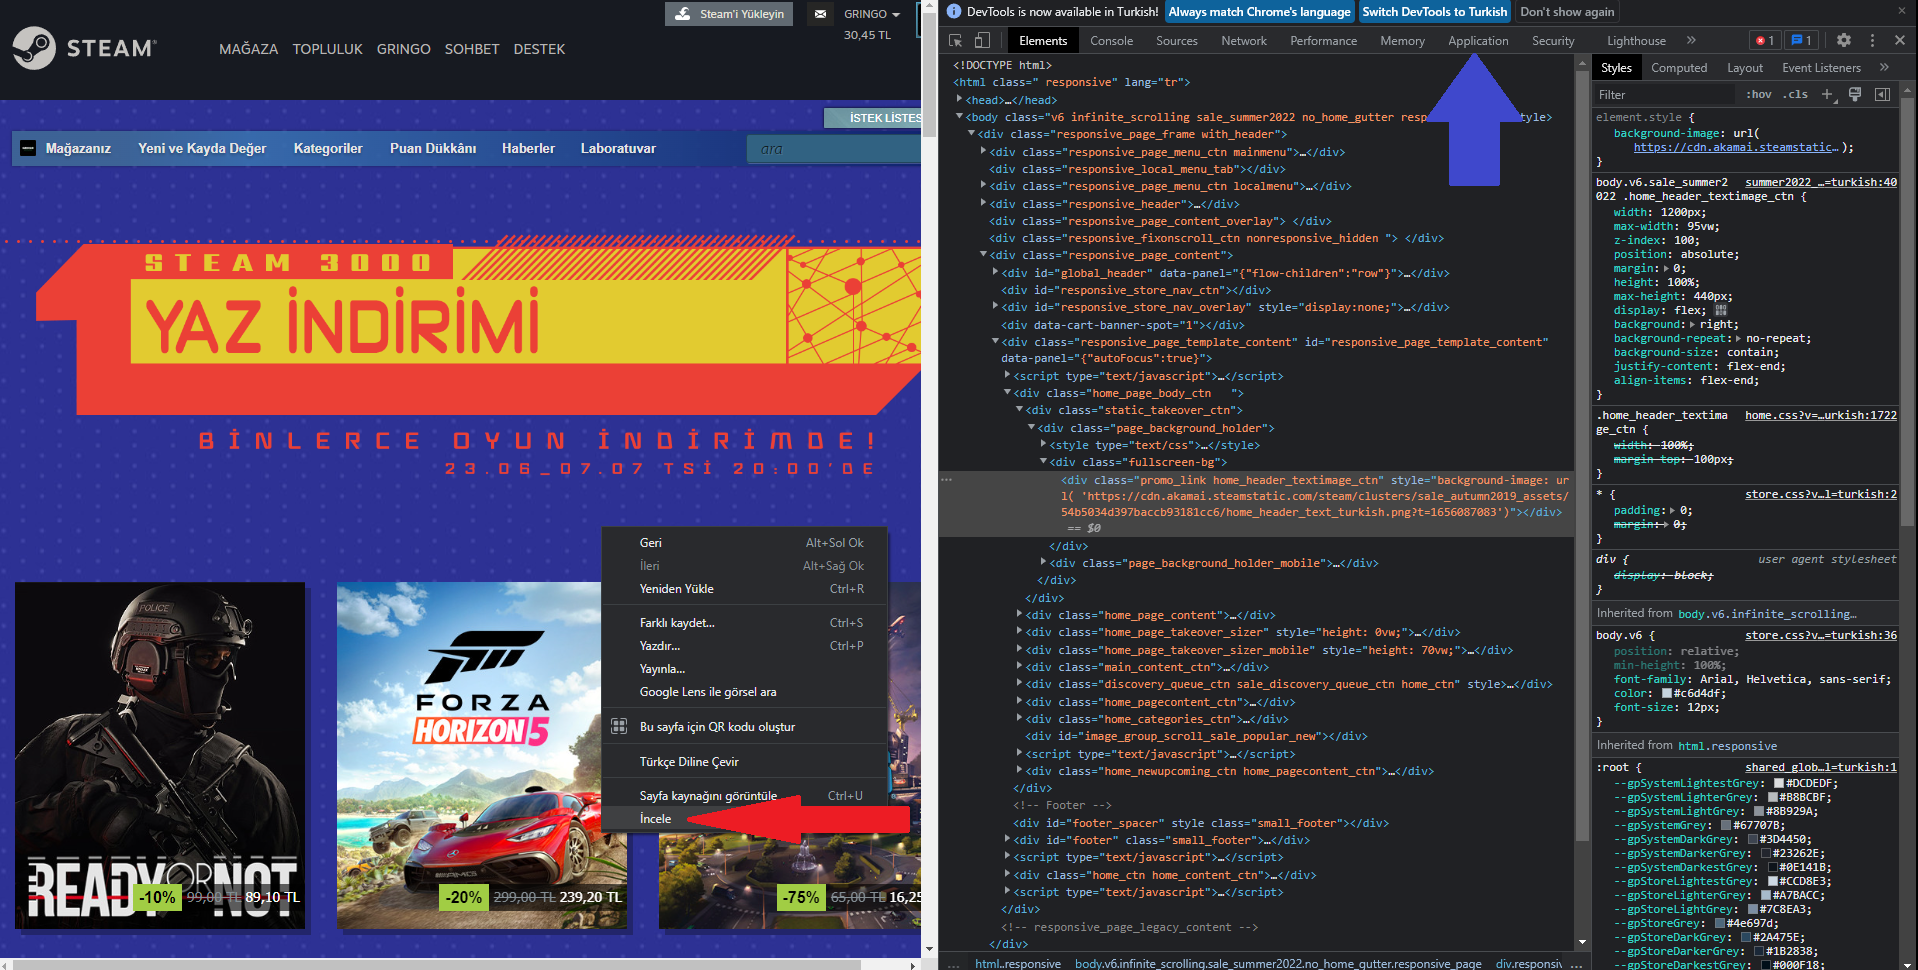This screenshot has height=970, width=1918.
Task: Close the DevTools panel with the X
Action: pos(1899,40)
